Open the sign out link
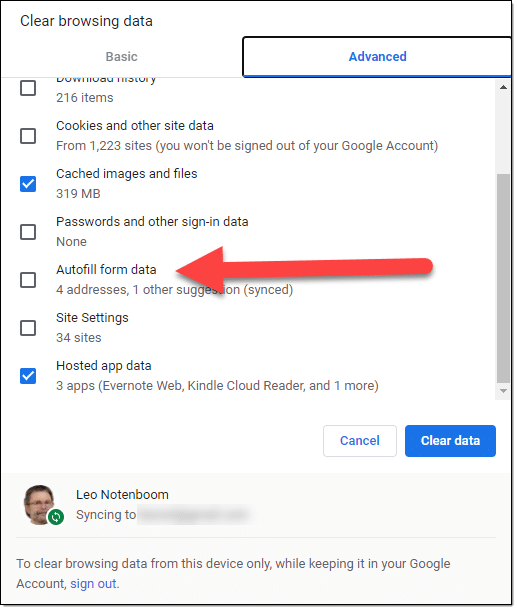Viewport: 517px width, 610px height. tap(93, 585)
